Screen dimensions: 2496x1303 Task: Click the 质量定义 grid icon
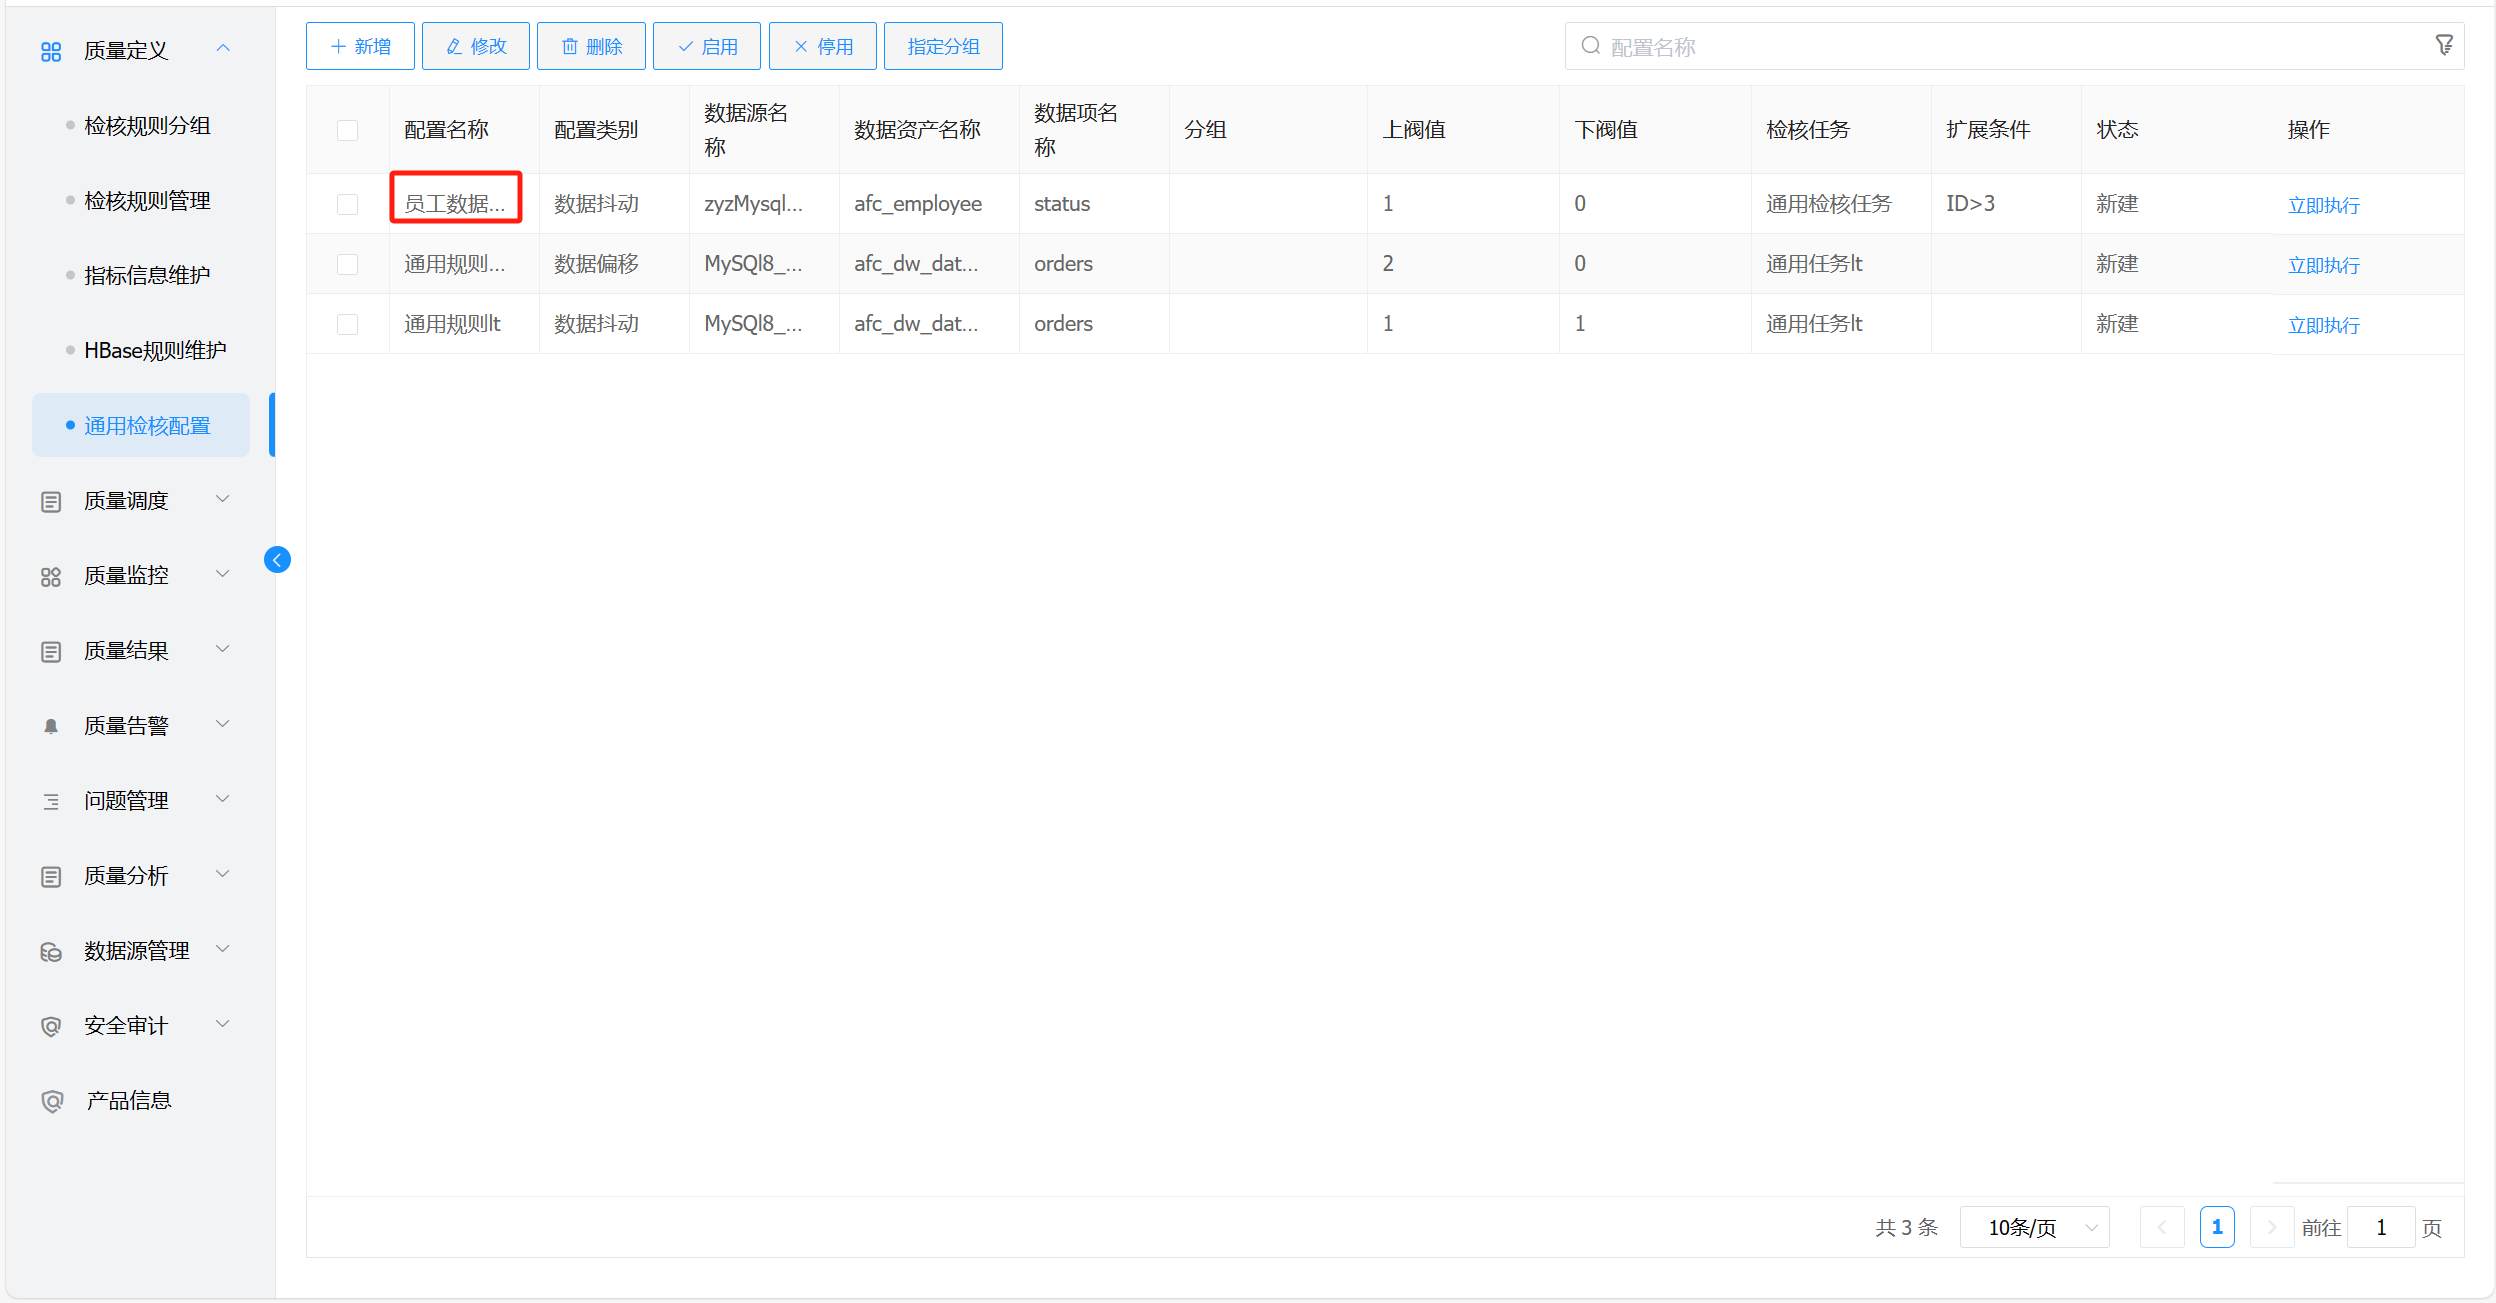(x=51, y=51)
